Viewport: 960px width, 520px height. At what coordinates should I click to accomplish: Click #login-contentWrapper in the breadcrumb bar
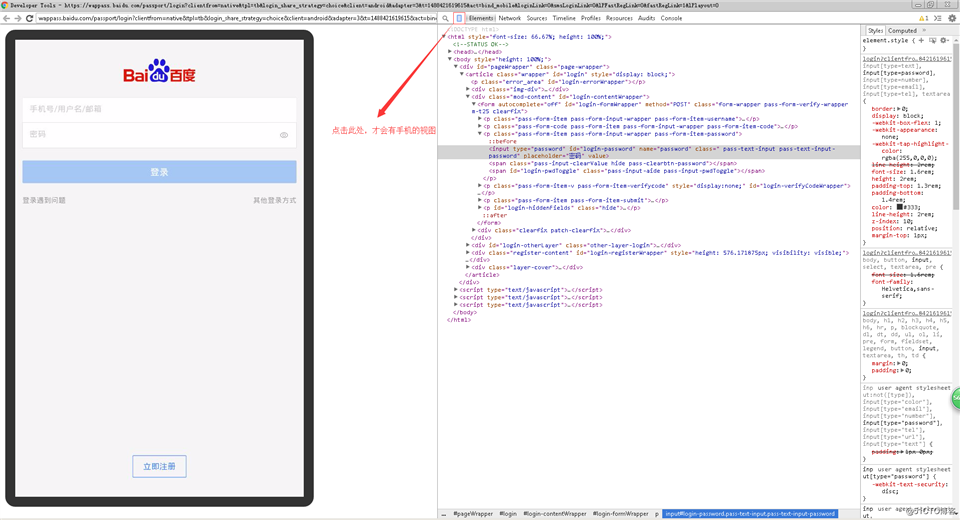[555, 514]
